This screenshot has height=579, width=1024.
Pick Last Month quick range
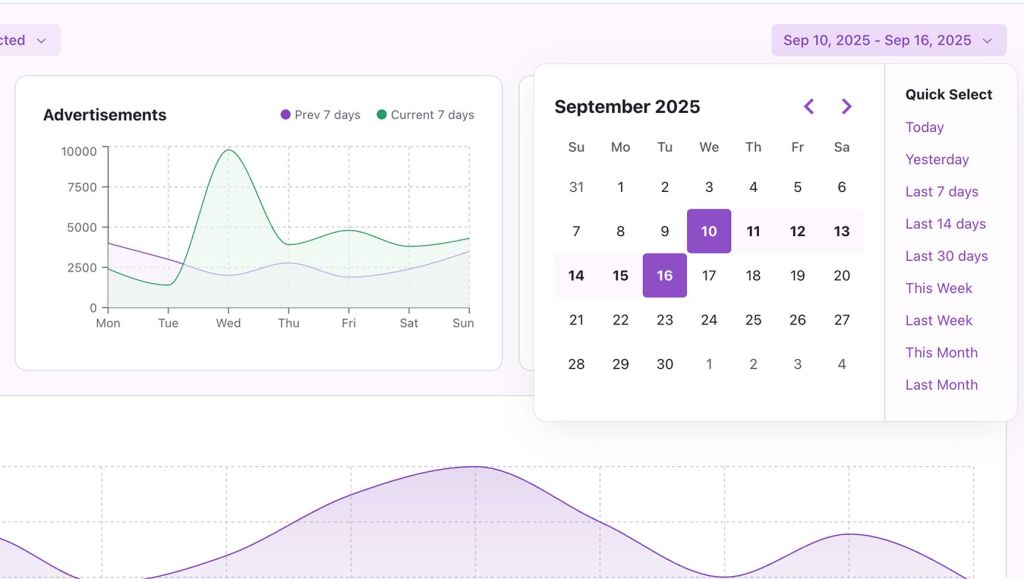(941, 385)
